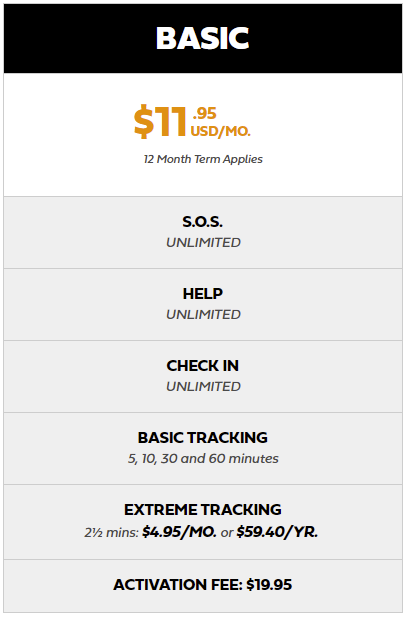Click UNLIMITED under CHECK IN
Image resolution: width=412 pixels, height=621 pixels.
coord(203,387)
